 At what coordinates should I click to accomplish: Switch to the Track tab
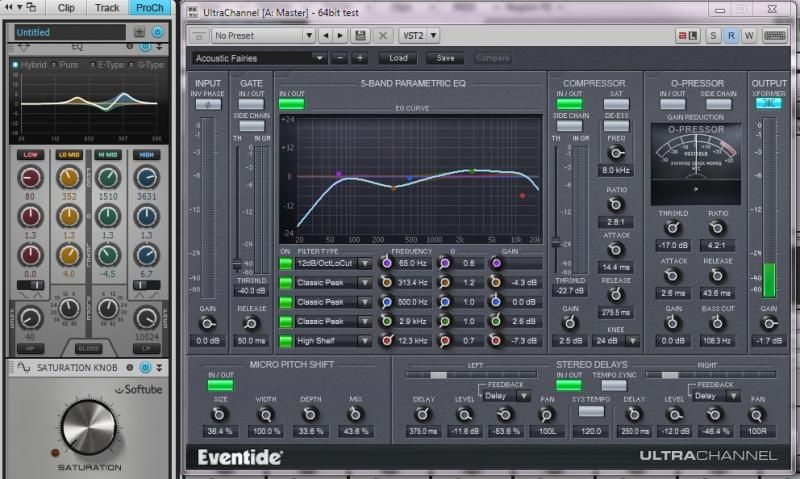(107, 8)
